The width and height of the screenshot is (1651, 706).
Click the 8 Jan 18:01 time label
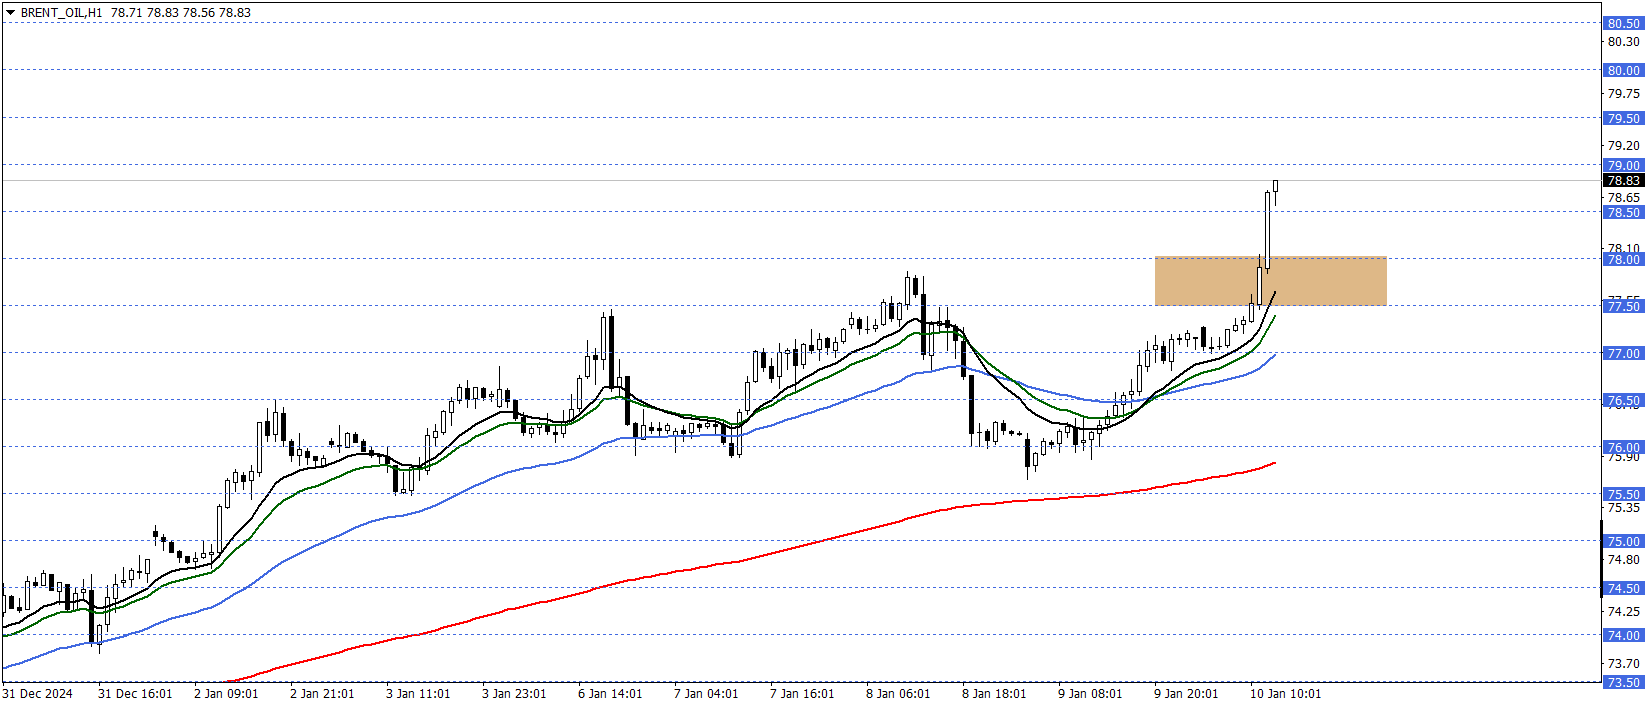pos(994,694)
